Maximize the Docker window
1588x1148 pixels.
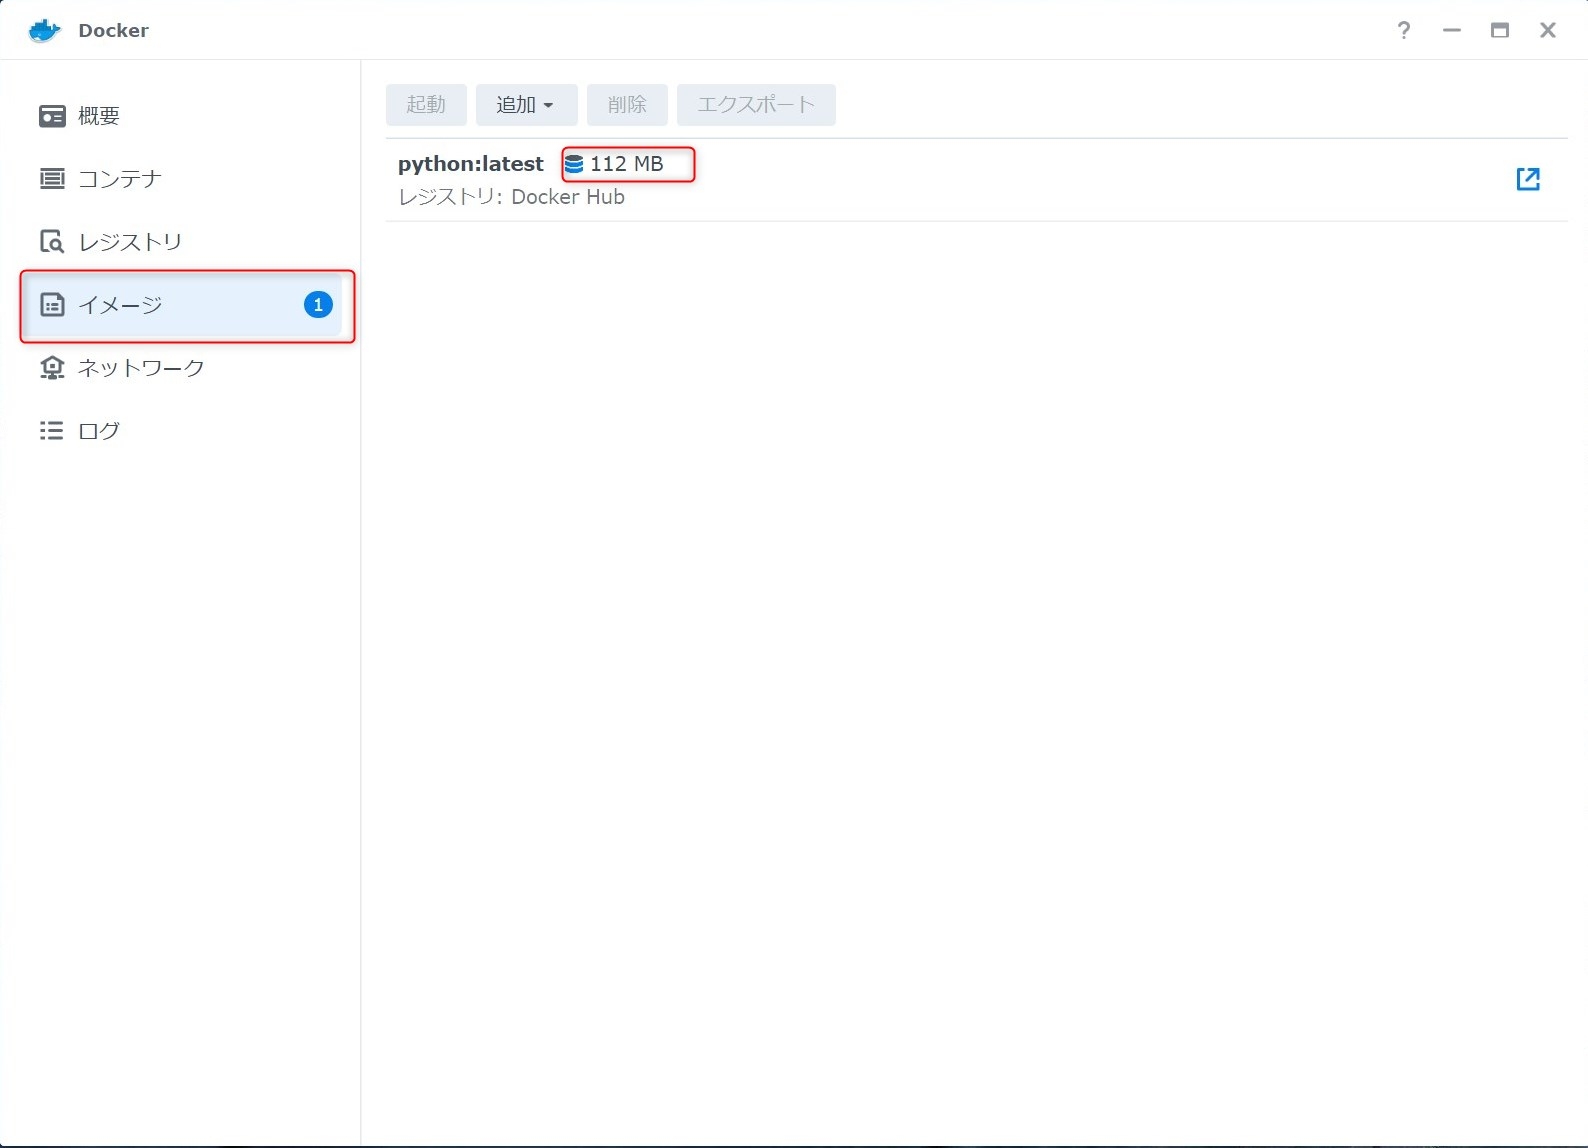point(1500,30)
